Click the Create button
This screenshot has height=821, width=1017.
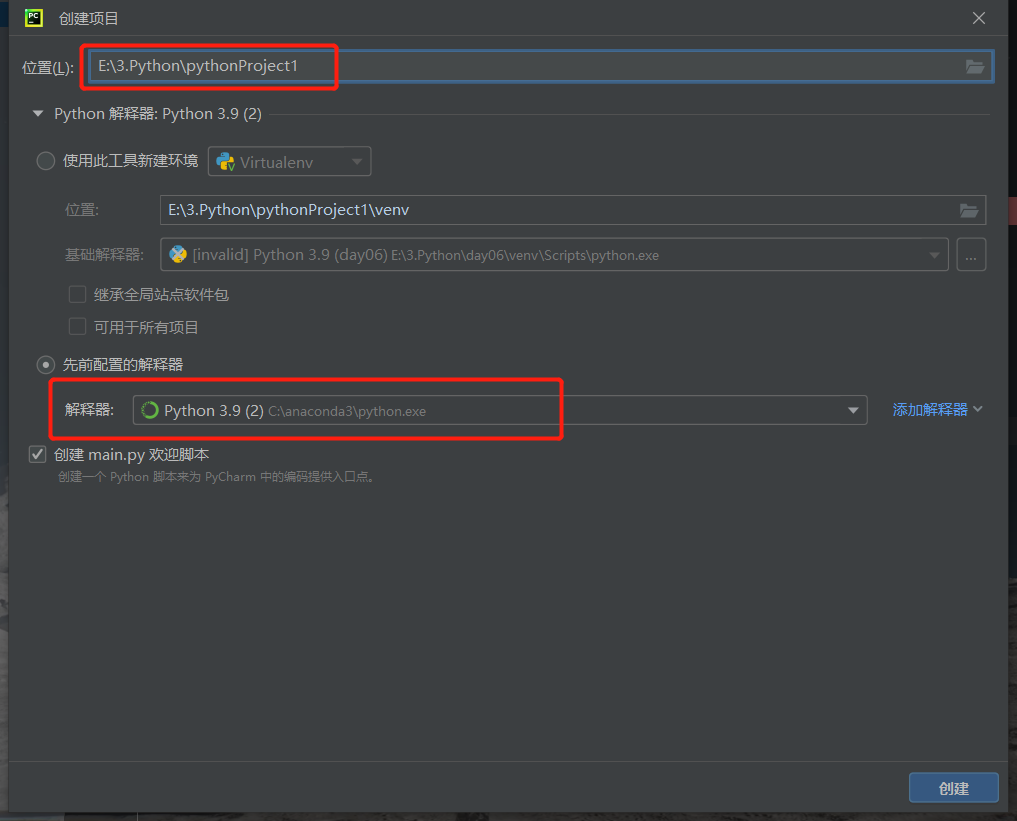(953, 788)
